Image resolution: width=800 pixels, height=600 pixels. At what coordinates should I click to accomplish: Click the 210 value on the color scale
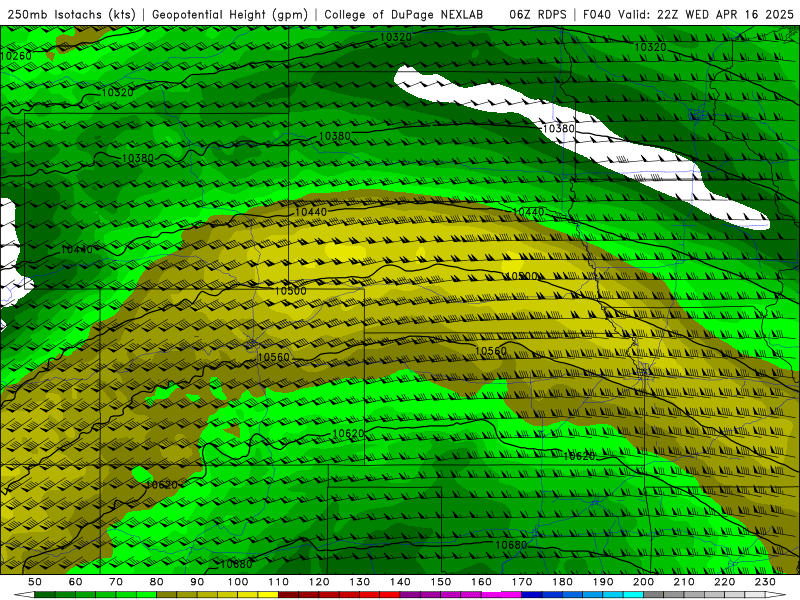tap(684, 582)
